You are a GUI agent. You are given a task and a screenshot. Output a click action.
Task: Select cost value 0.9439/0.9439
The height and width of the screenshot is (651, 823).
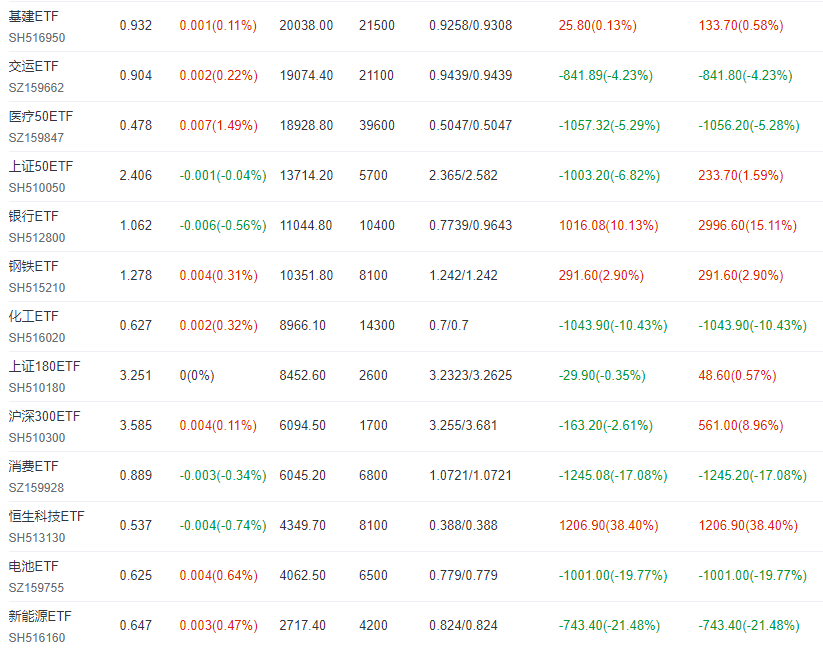[470, 76]
